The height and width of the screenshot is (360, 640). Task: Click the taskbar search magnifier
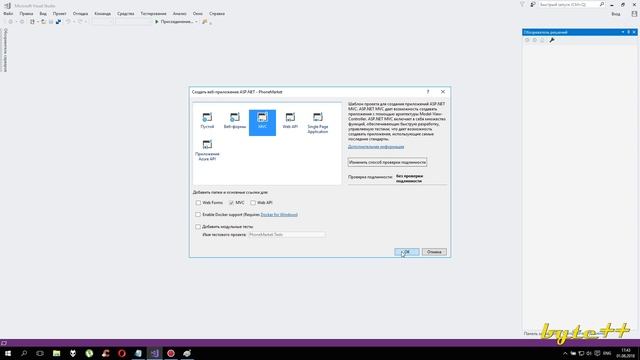click(x=24, y=353)
